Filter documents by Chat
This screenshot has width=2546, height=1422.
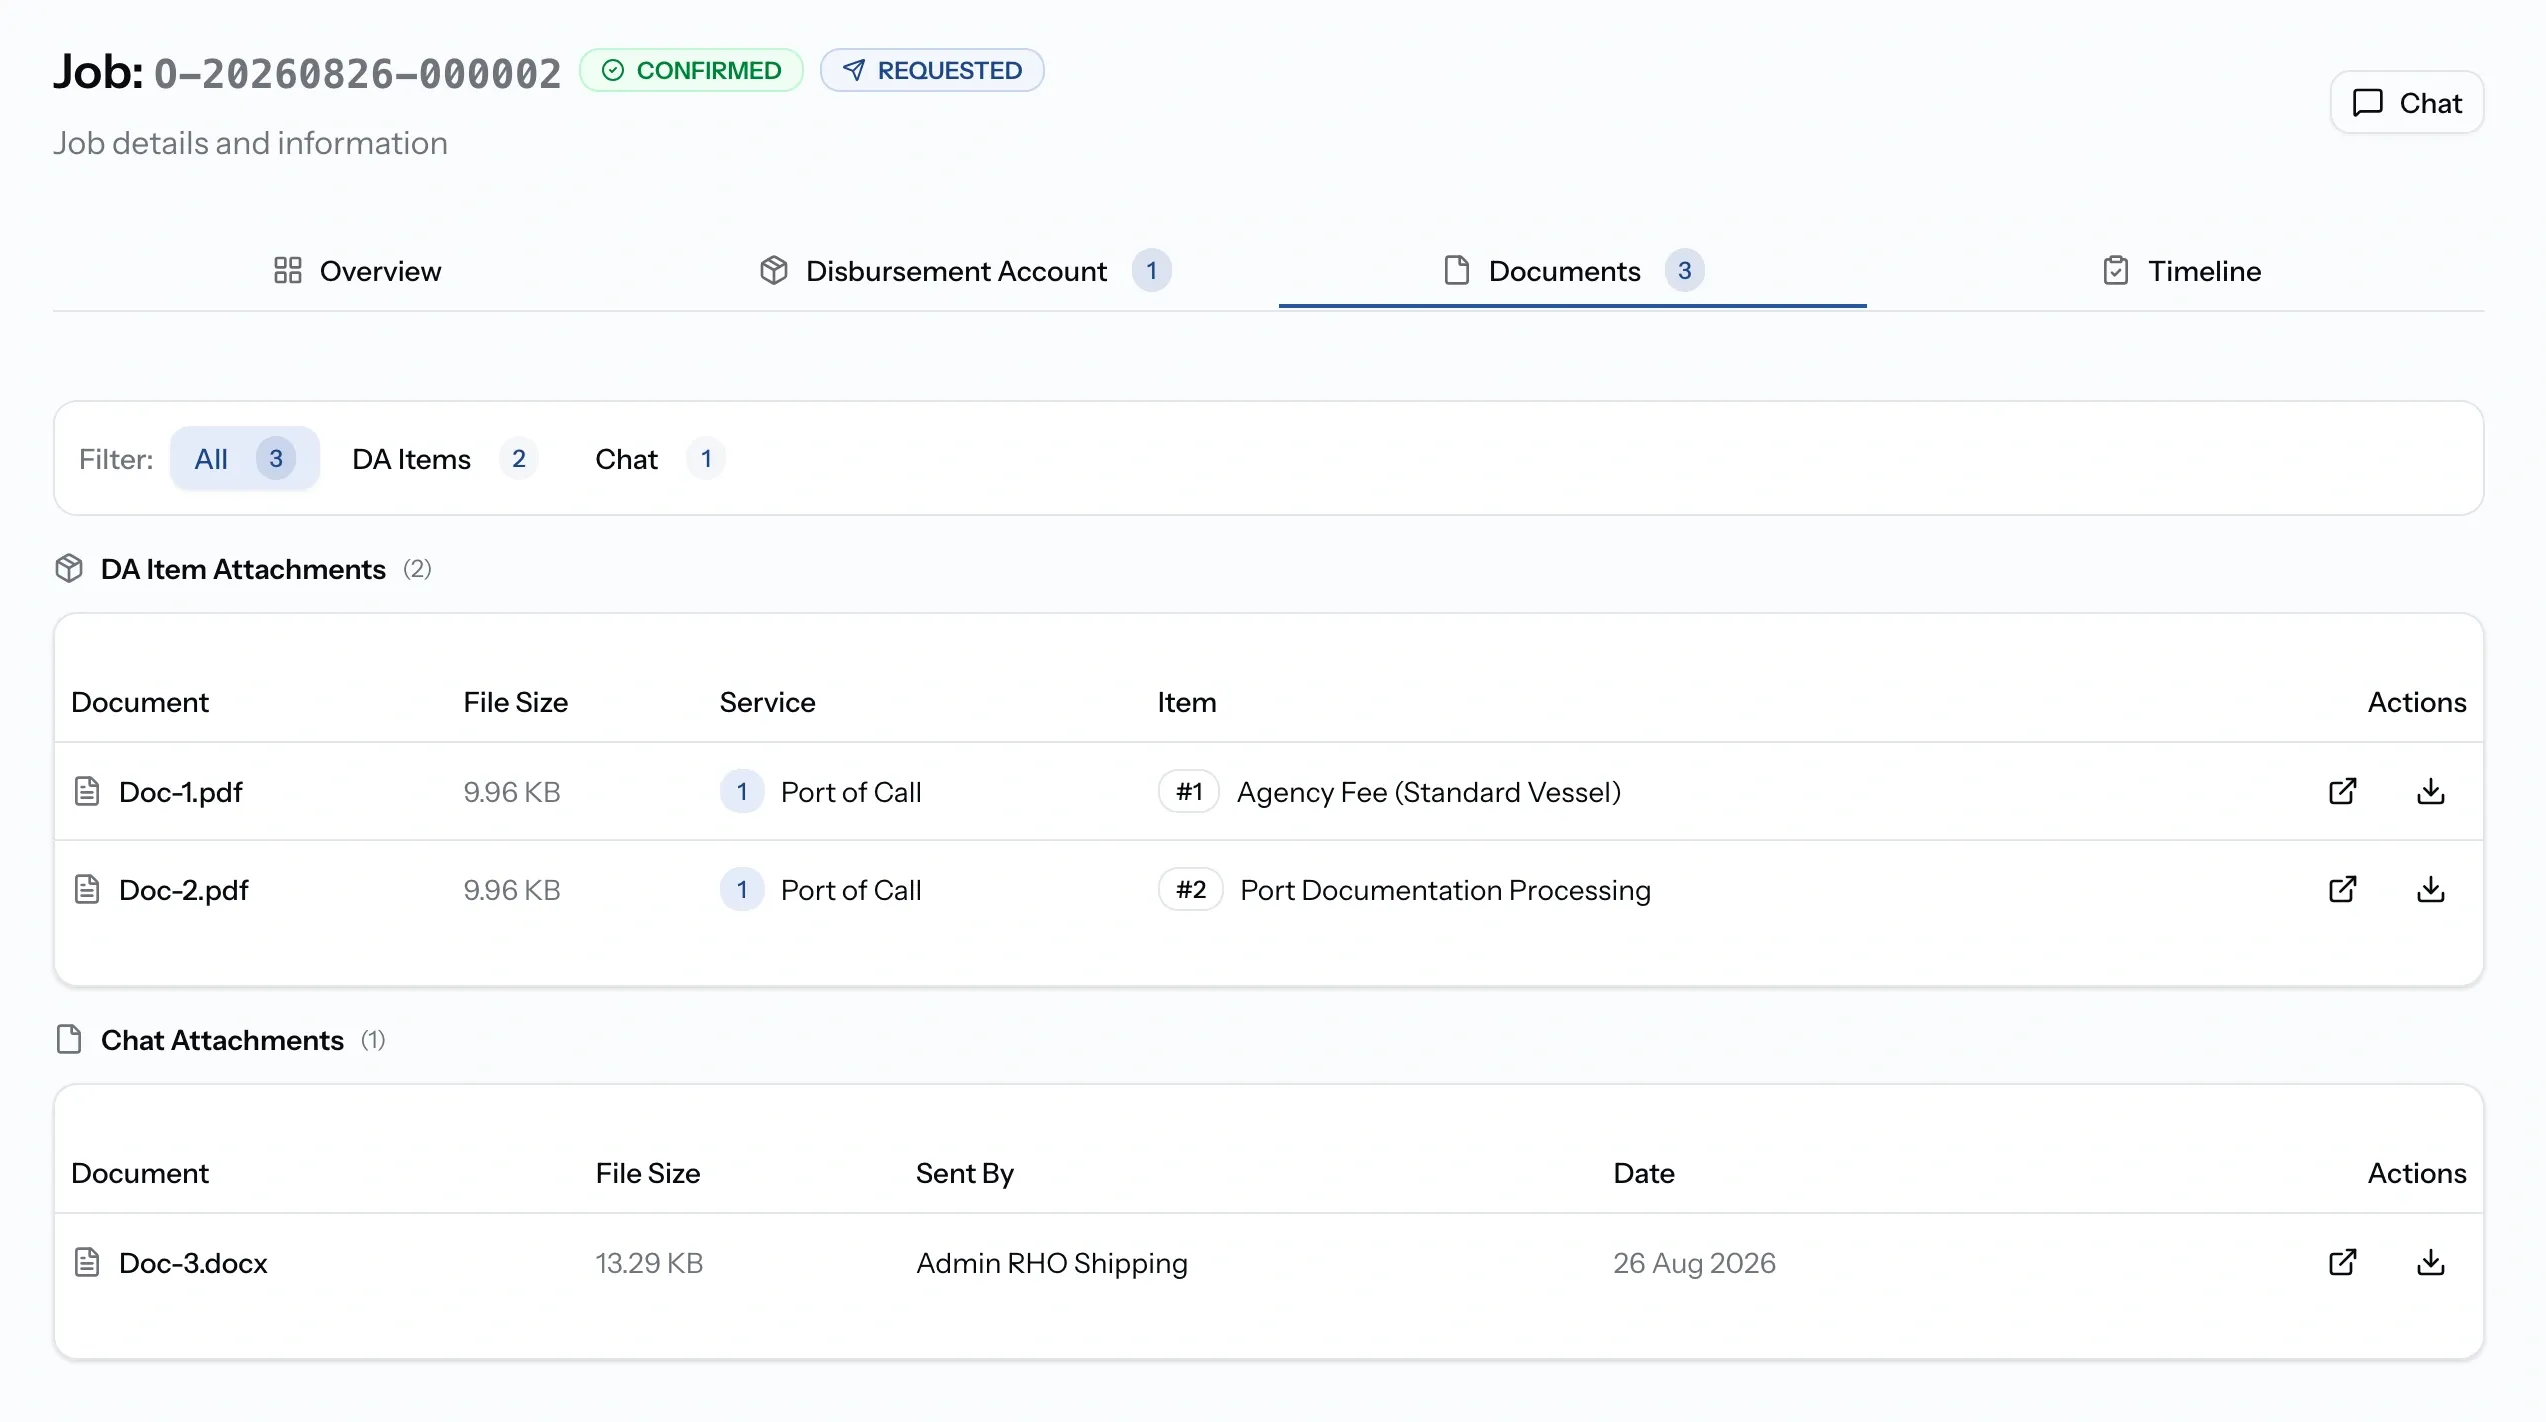click(x=660, y=458)
